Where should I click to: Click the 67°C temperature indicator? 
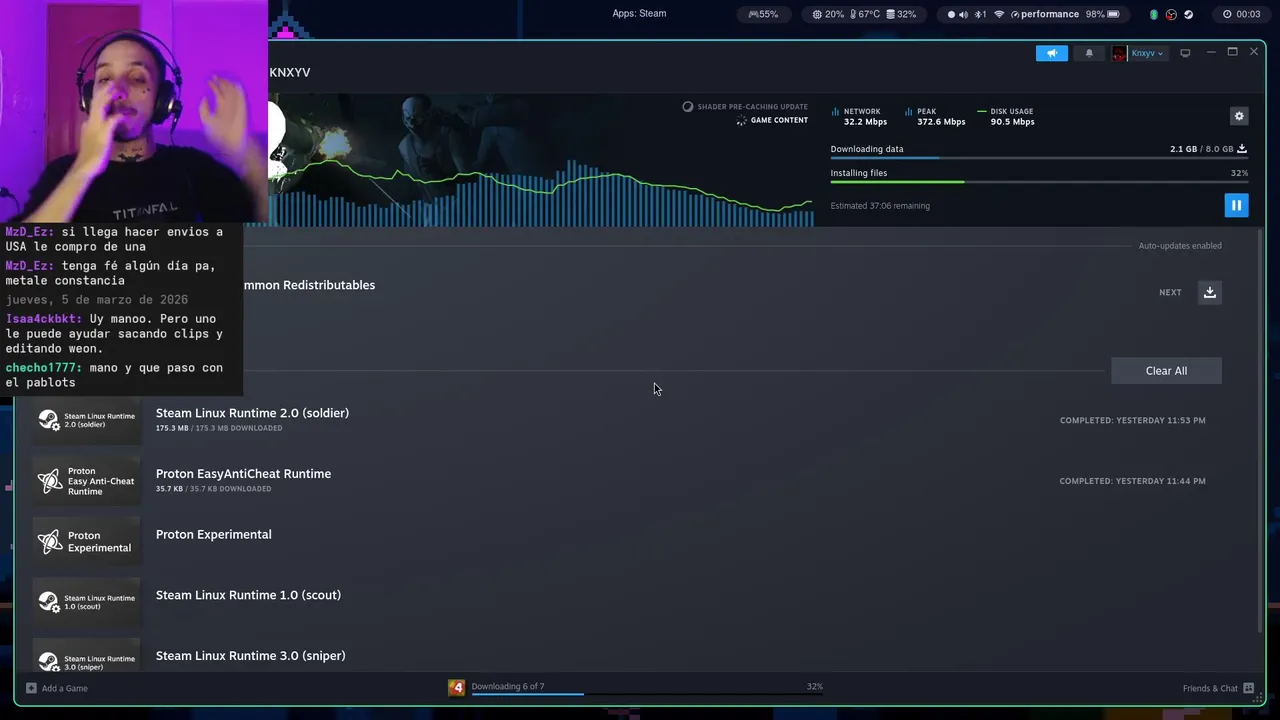click(x=864, y=14)
